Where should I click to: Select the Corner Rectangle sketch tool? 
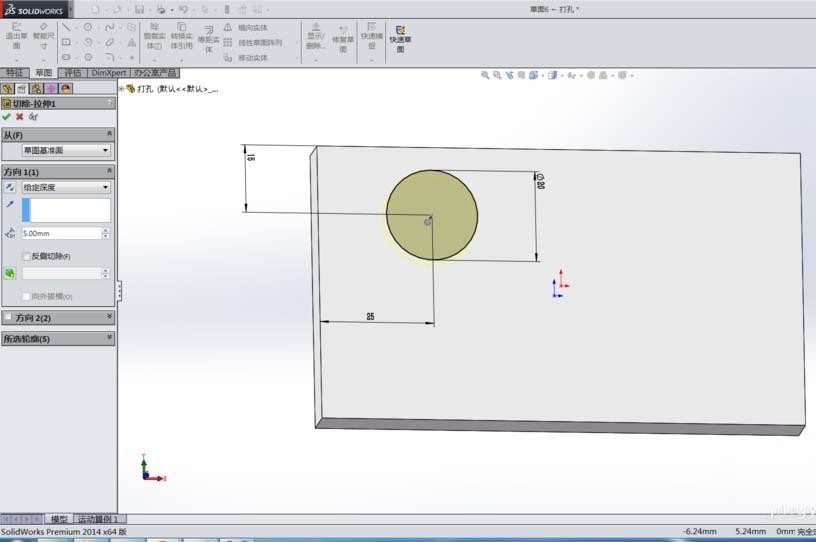(x=66, y=42)
